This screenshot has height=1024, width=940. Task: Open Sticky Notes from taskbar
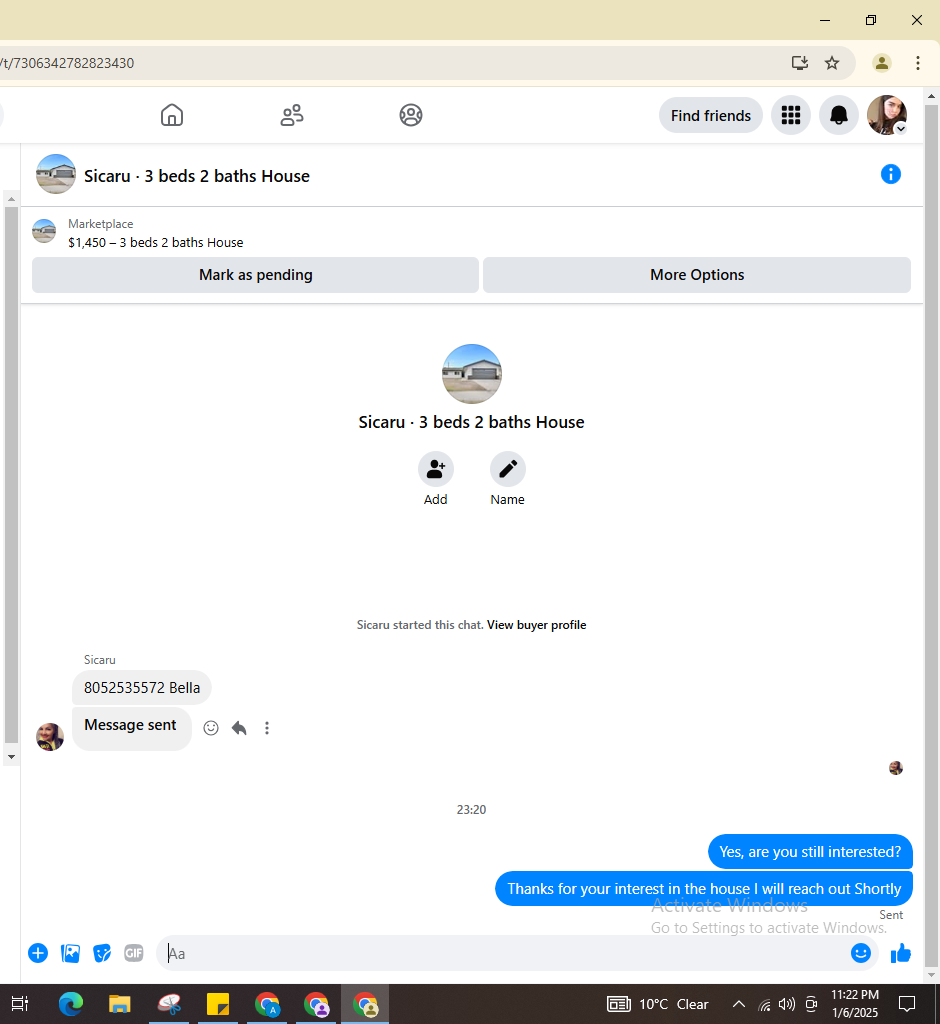218,1004
